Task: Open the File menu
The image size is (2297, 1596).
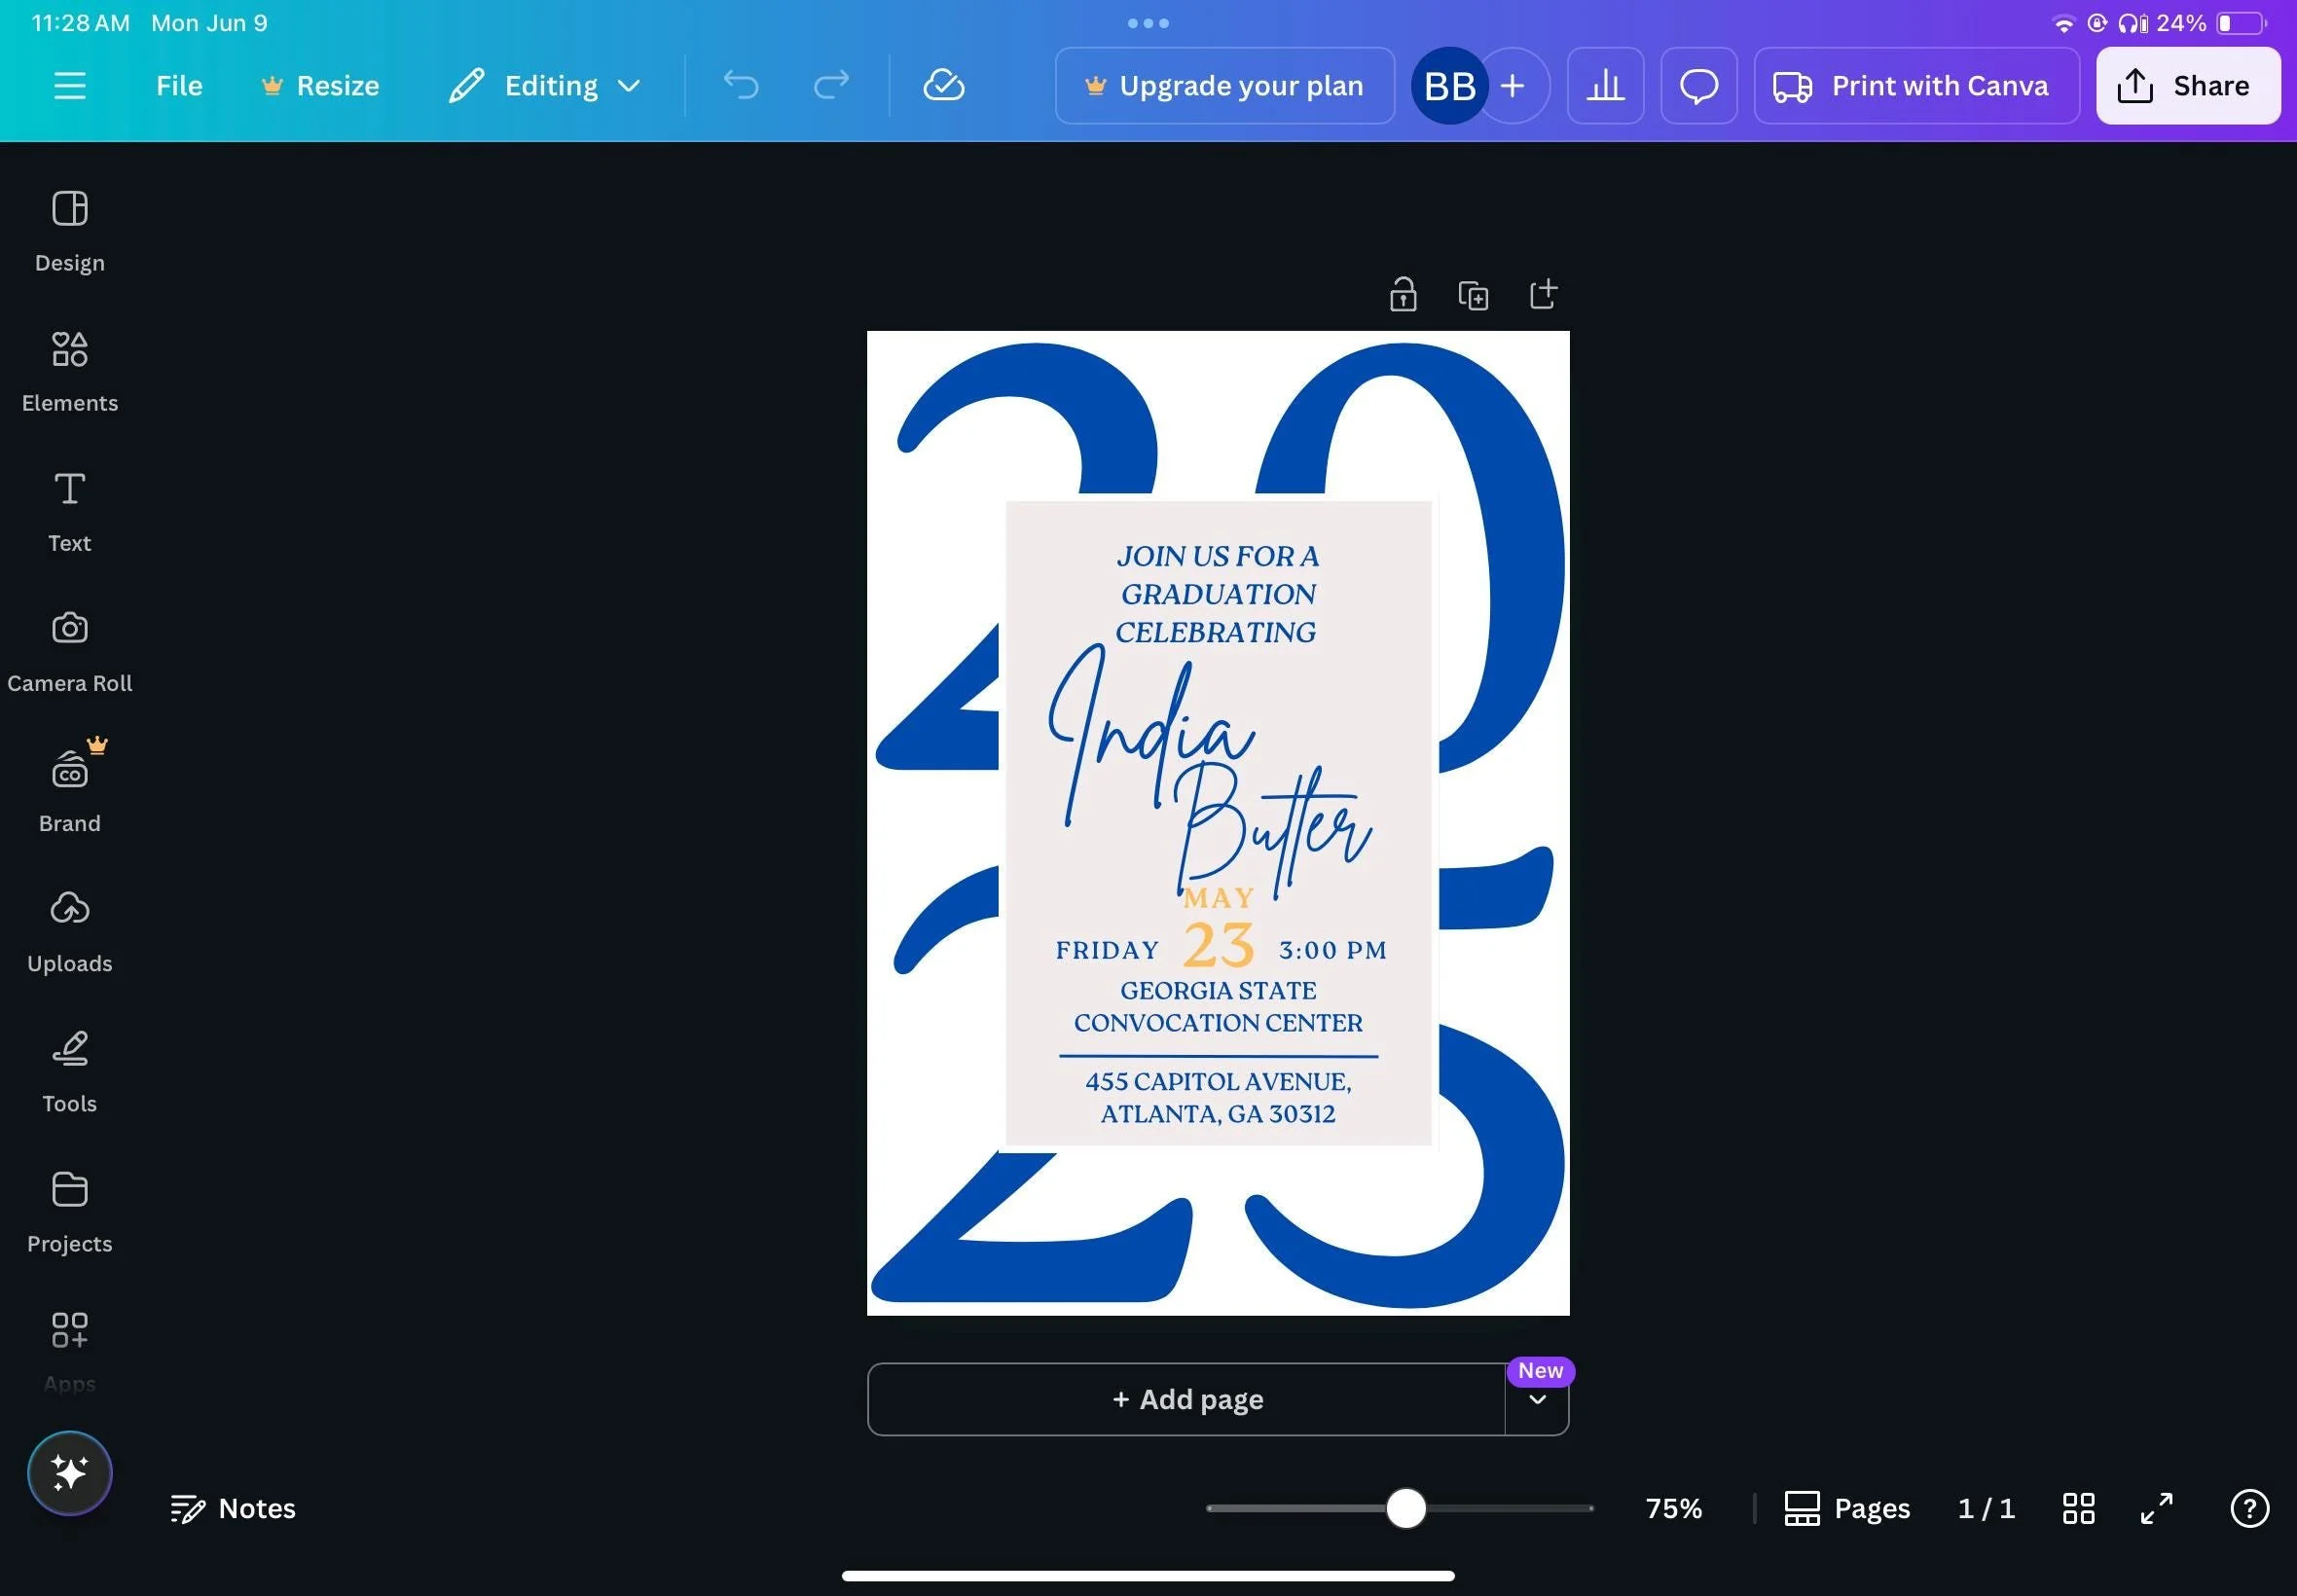Action: [x=179, y=86]
